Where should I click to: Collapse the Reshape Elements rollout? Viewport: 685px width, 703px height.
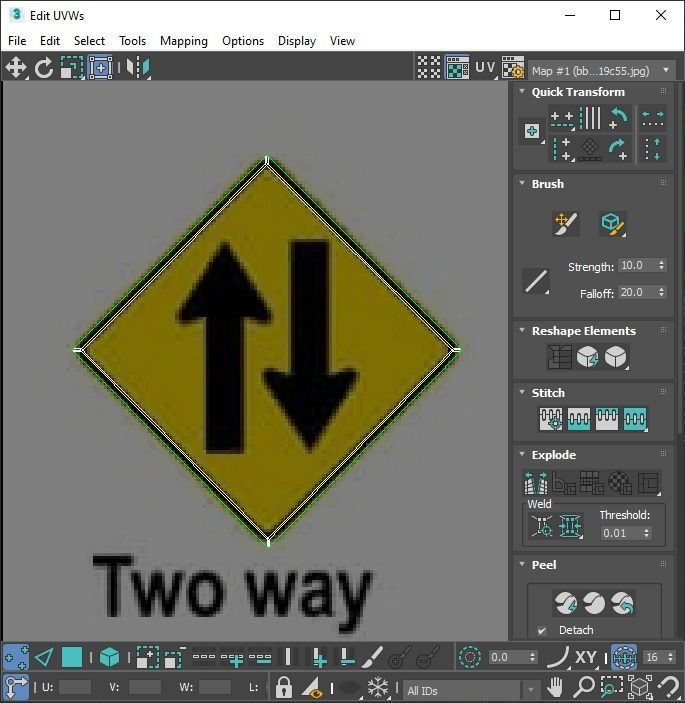point(522,330)
